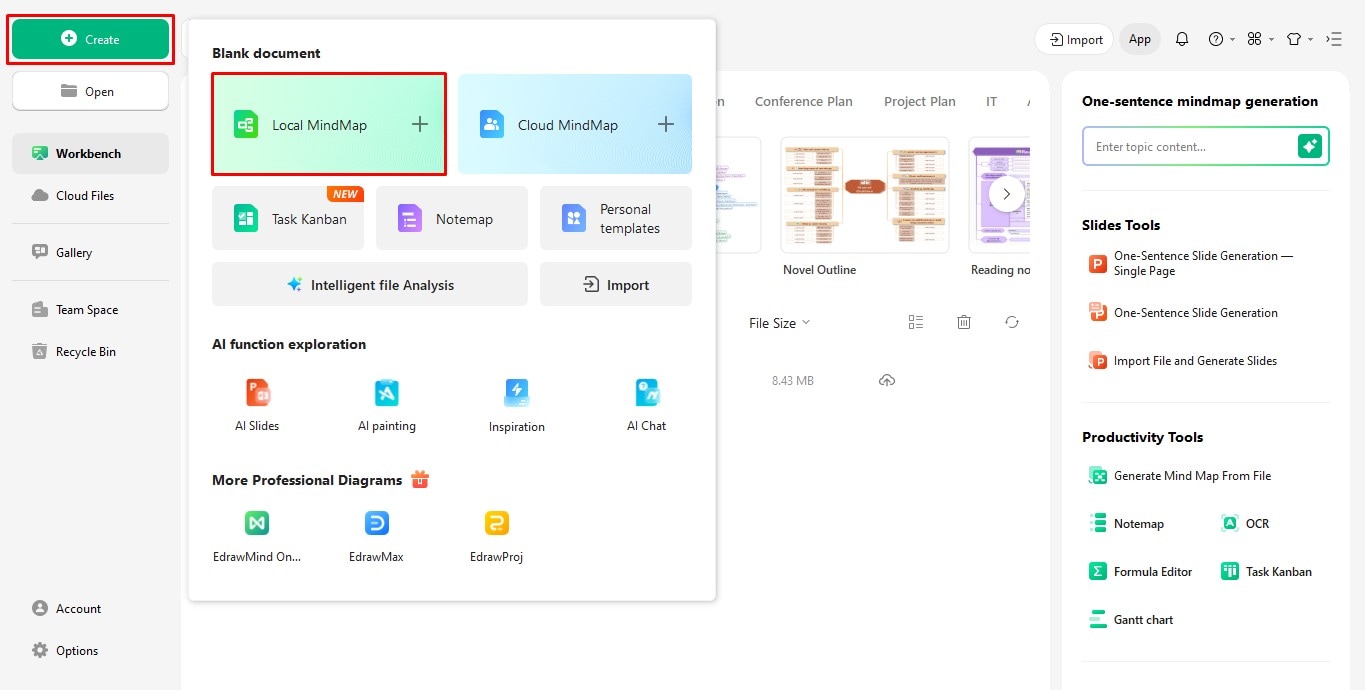
Task: Create a new Local MindMap
Action: tap(329, 124)
